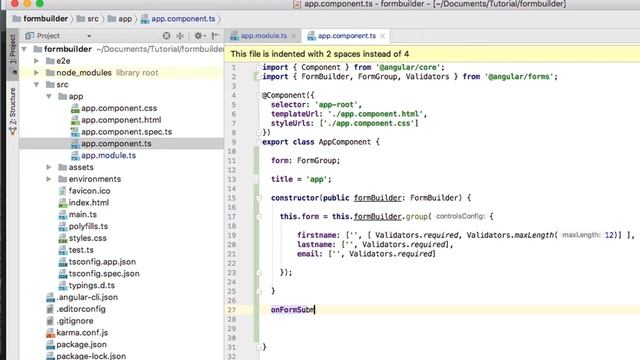
Task: Click the collapse all icon in Project panel
Action: click(x=180, y=36)
